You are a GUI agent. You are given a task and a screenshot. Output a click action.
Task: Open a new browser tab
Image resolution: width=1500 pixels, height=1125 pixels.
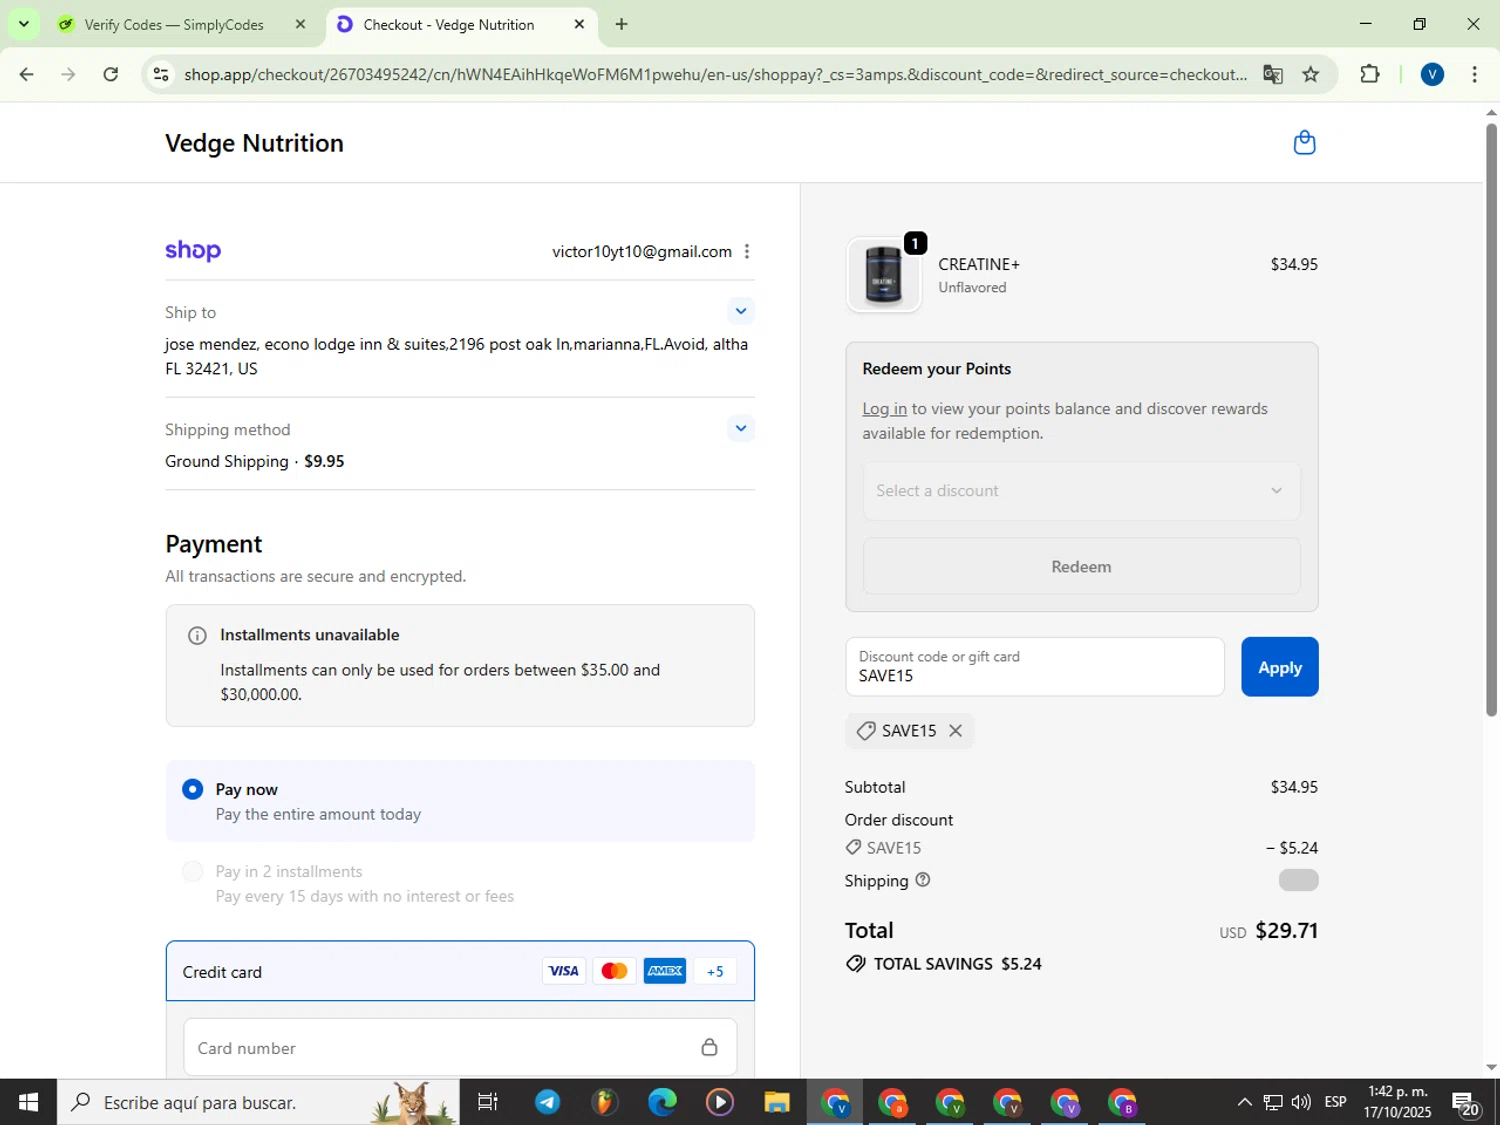point(621,24)
